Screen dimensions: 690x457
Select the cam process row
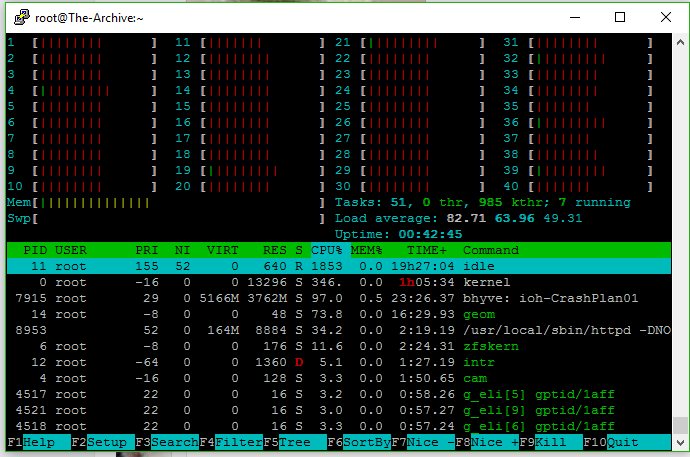pos(339,378)
